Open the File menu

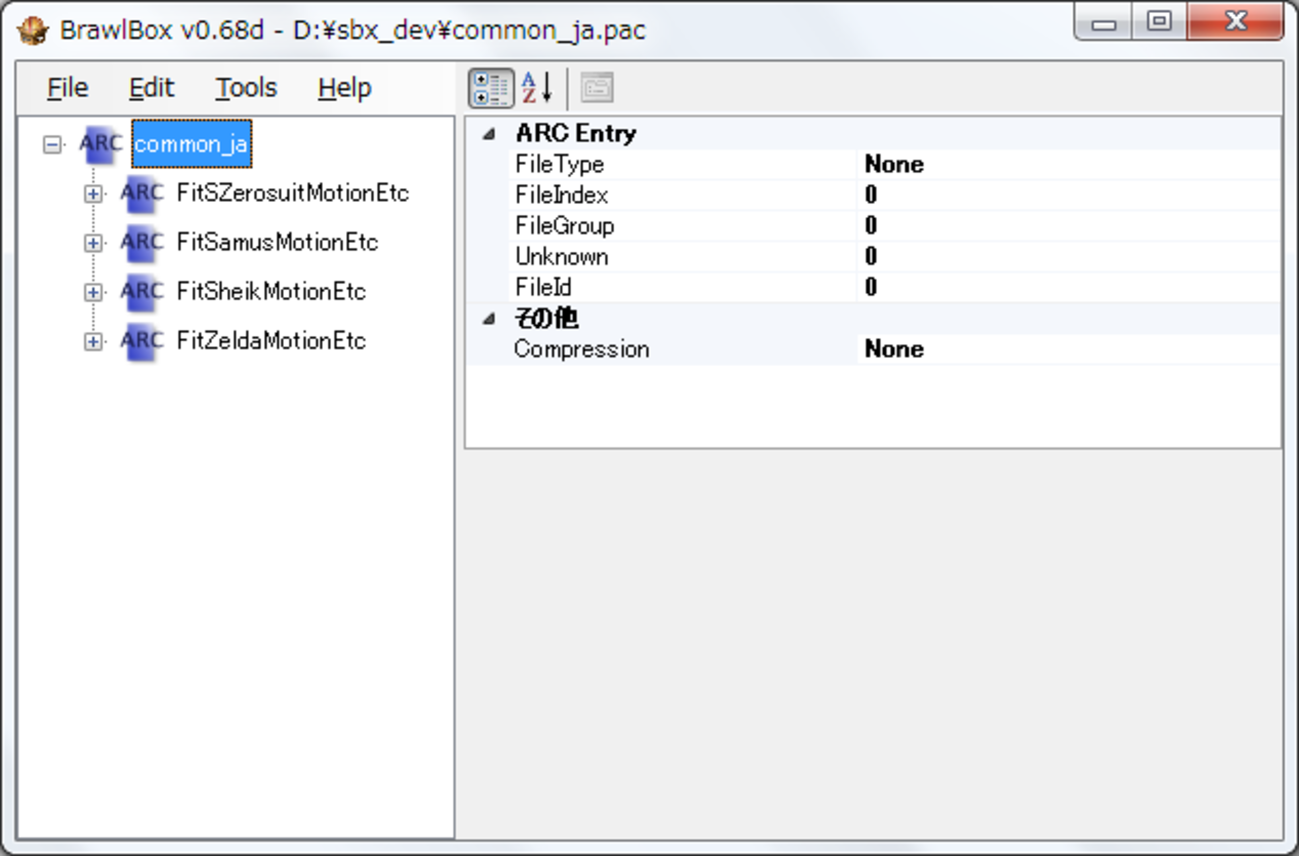(68, 88)
